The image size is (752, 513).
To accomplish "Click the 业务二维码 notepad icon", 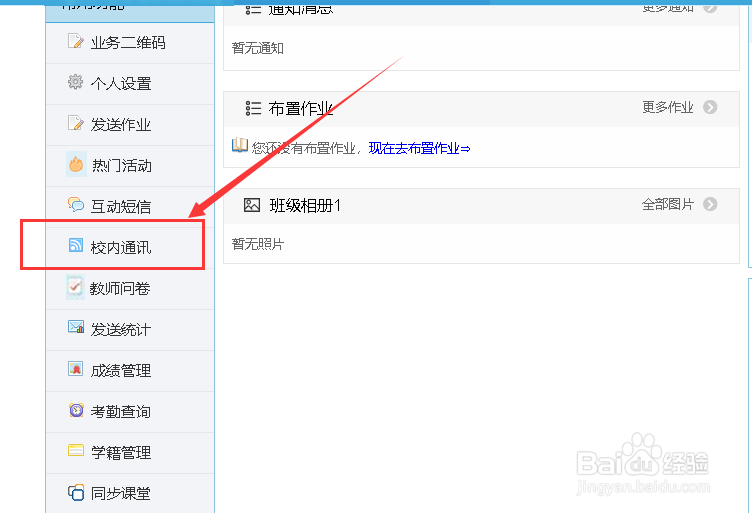I will (x=75, y=42).
